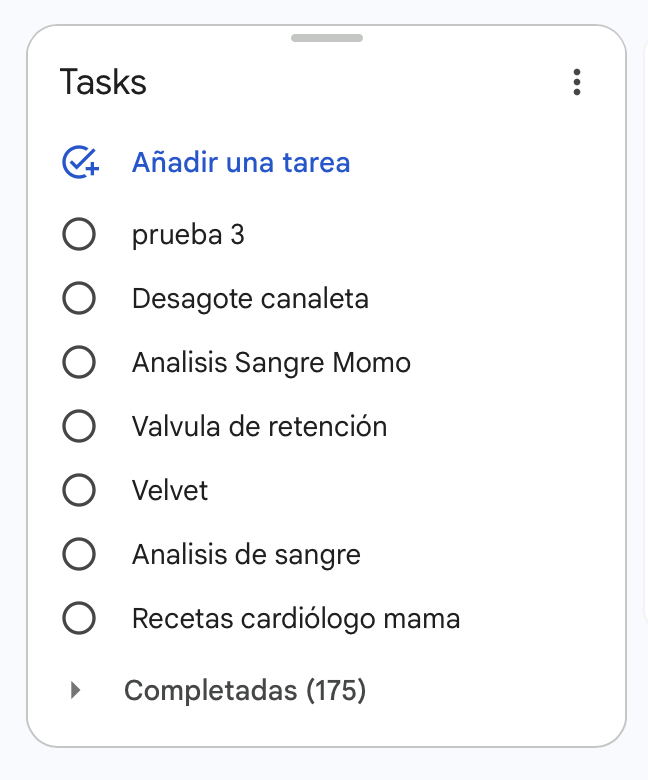Click the 'Valvula de retención' task text

(259, 427)
